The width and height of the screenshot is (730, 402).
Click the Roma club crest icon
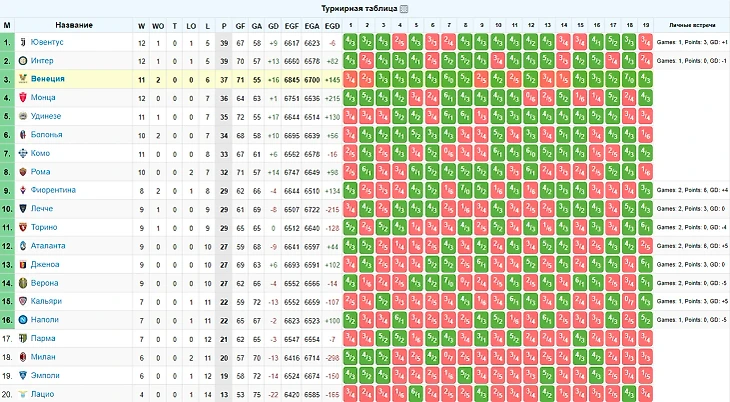pyautogui.click(x=23, y=172)
